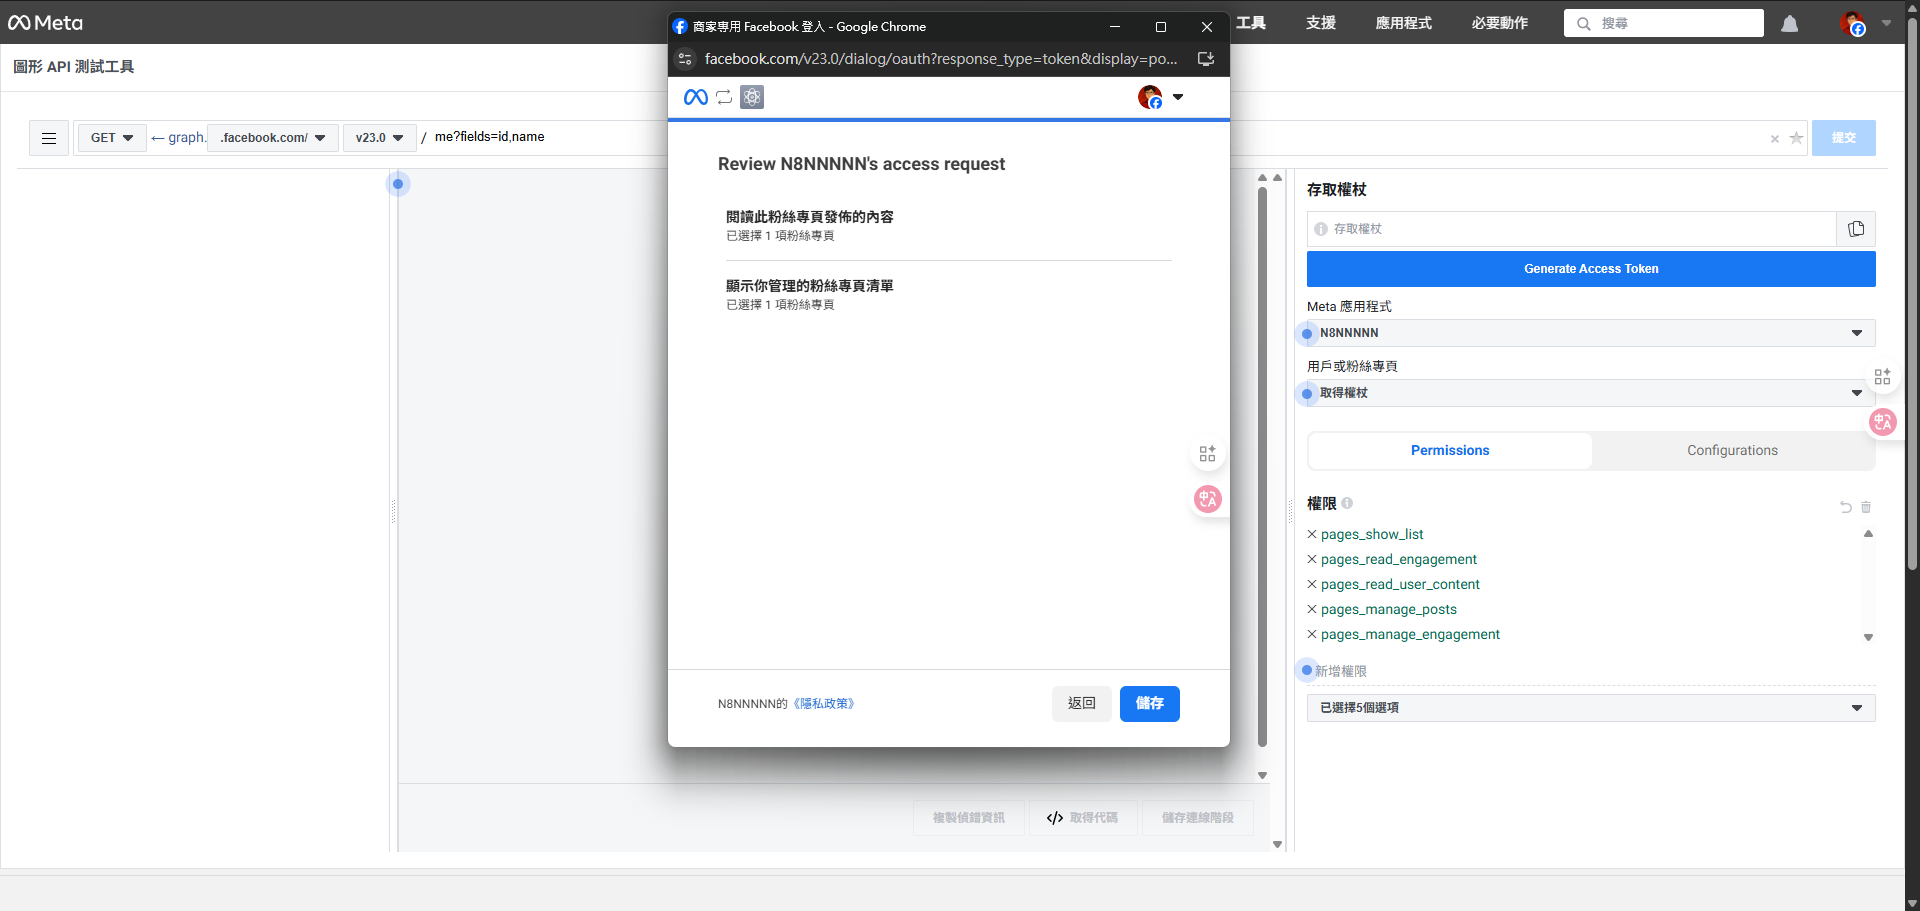Open the 工具 menu in the top bar
The image size is (1920, 911).
(x=1250, y=23)
